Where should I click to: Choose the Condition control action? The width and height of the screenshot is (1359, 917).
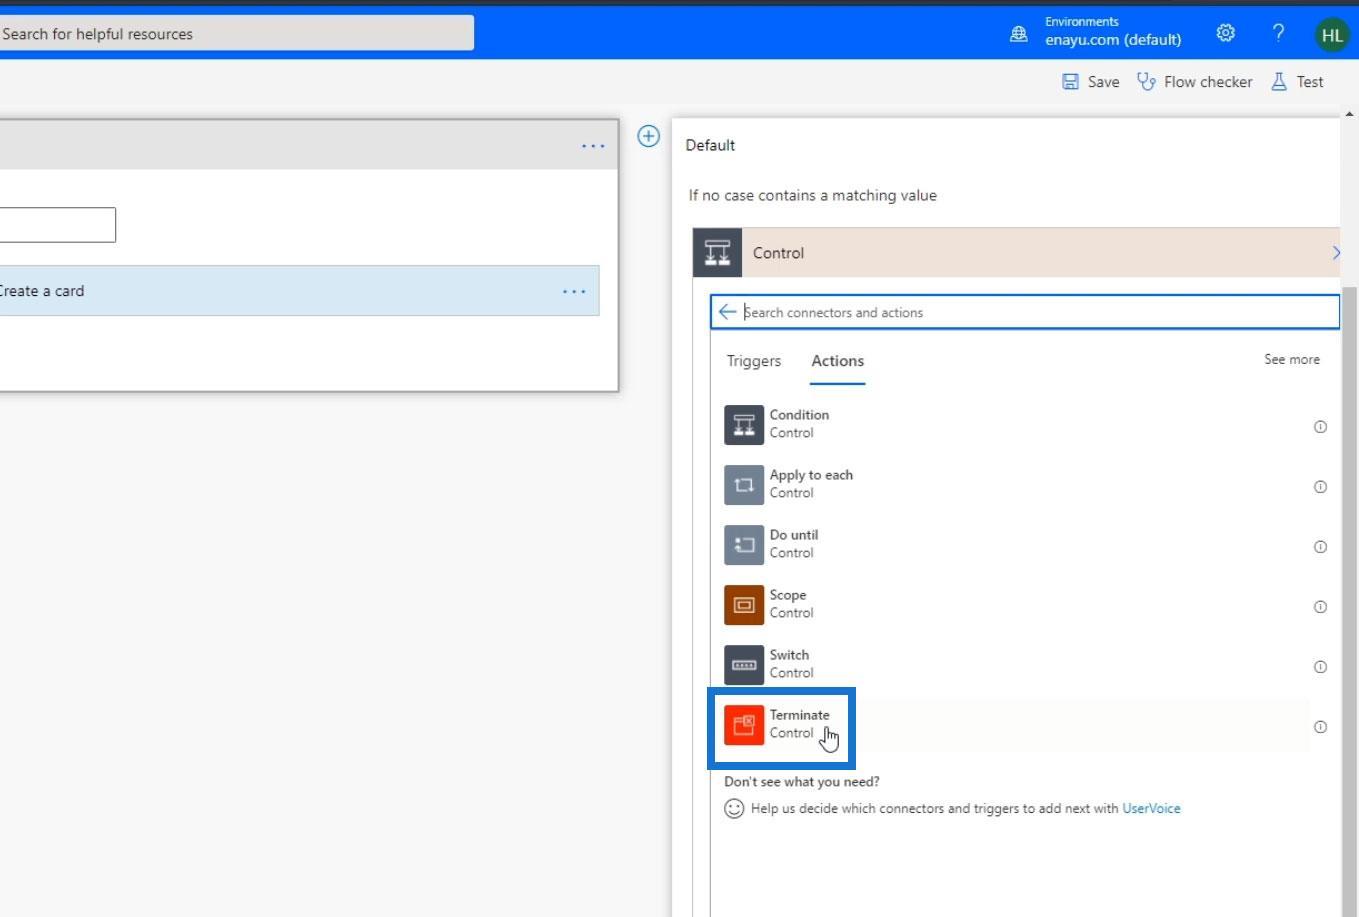pos(798,424)
